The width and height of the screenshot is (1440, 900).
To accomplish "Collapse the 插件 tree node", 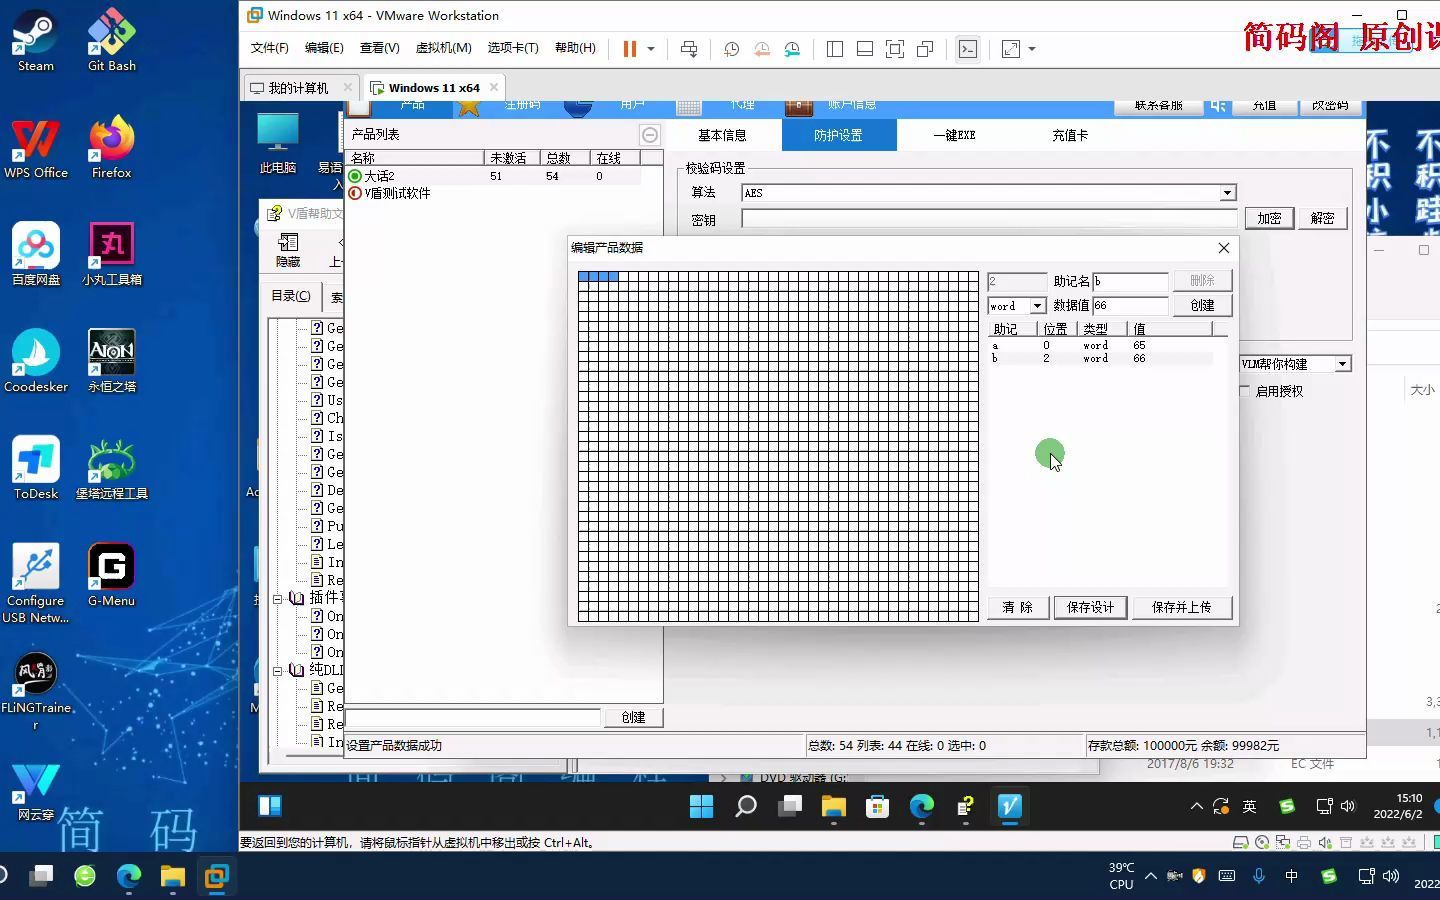I will (278, 598).
